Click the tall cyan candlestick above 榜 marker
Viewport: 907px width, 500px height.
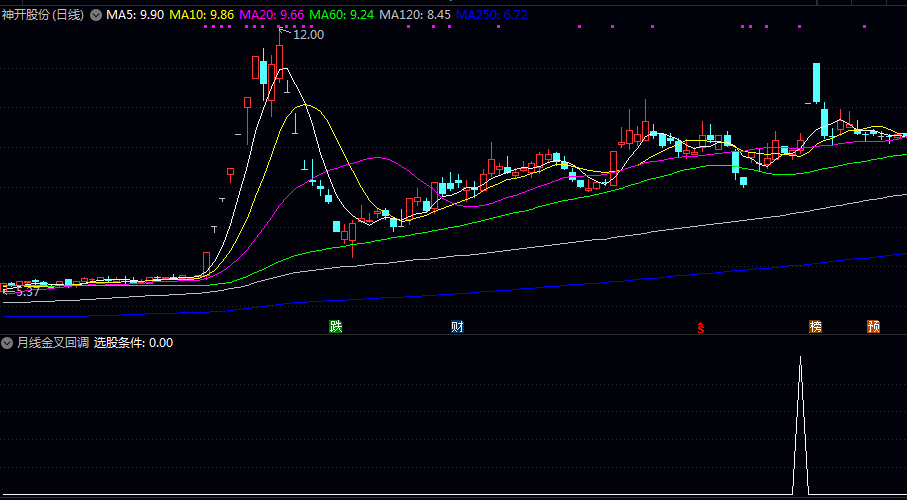[816, 83]
